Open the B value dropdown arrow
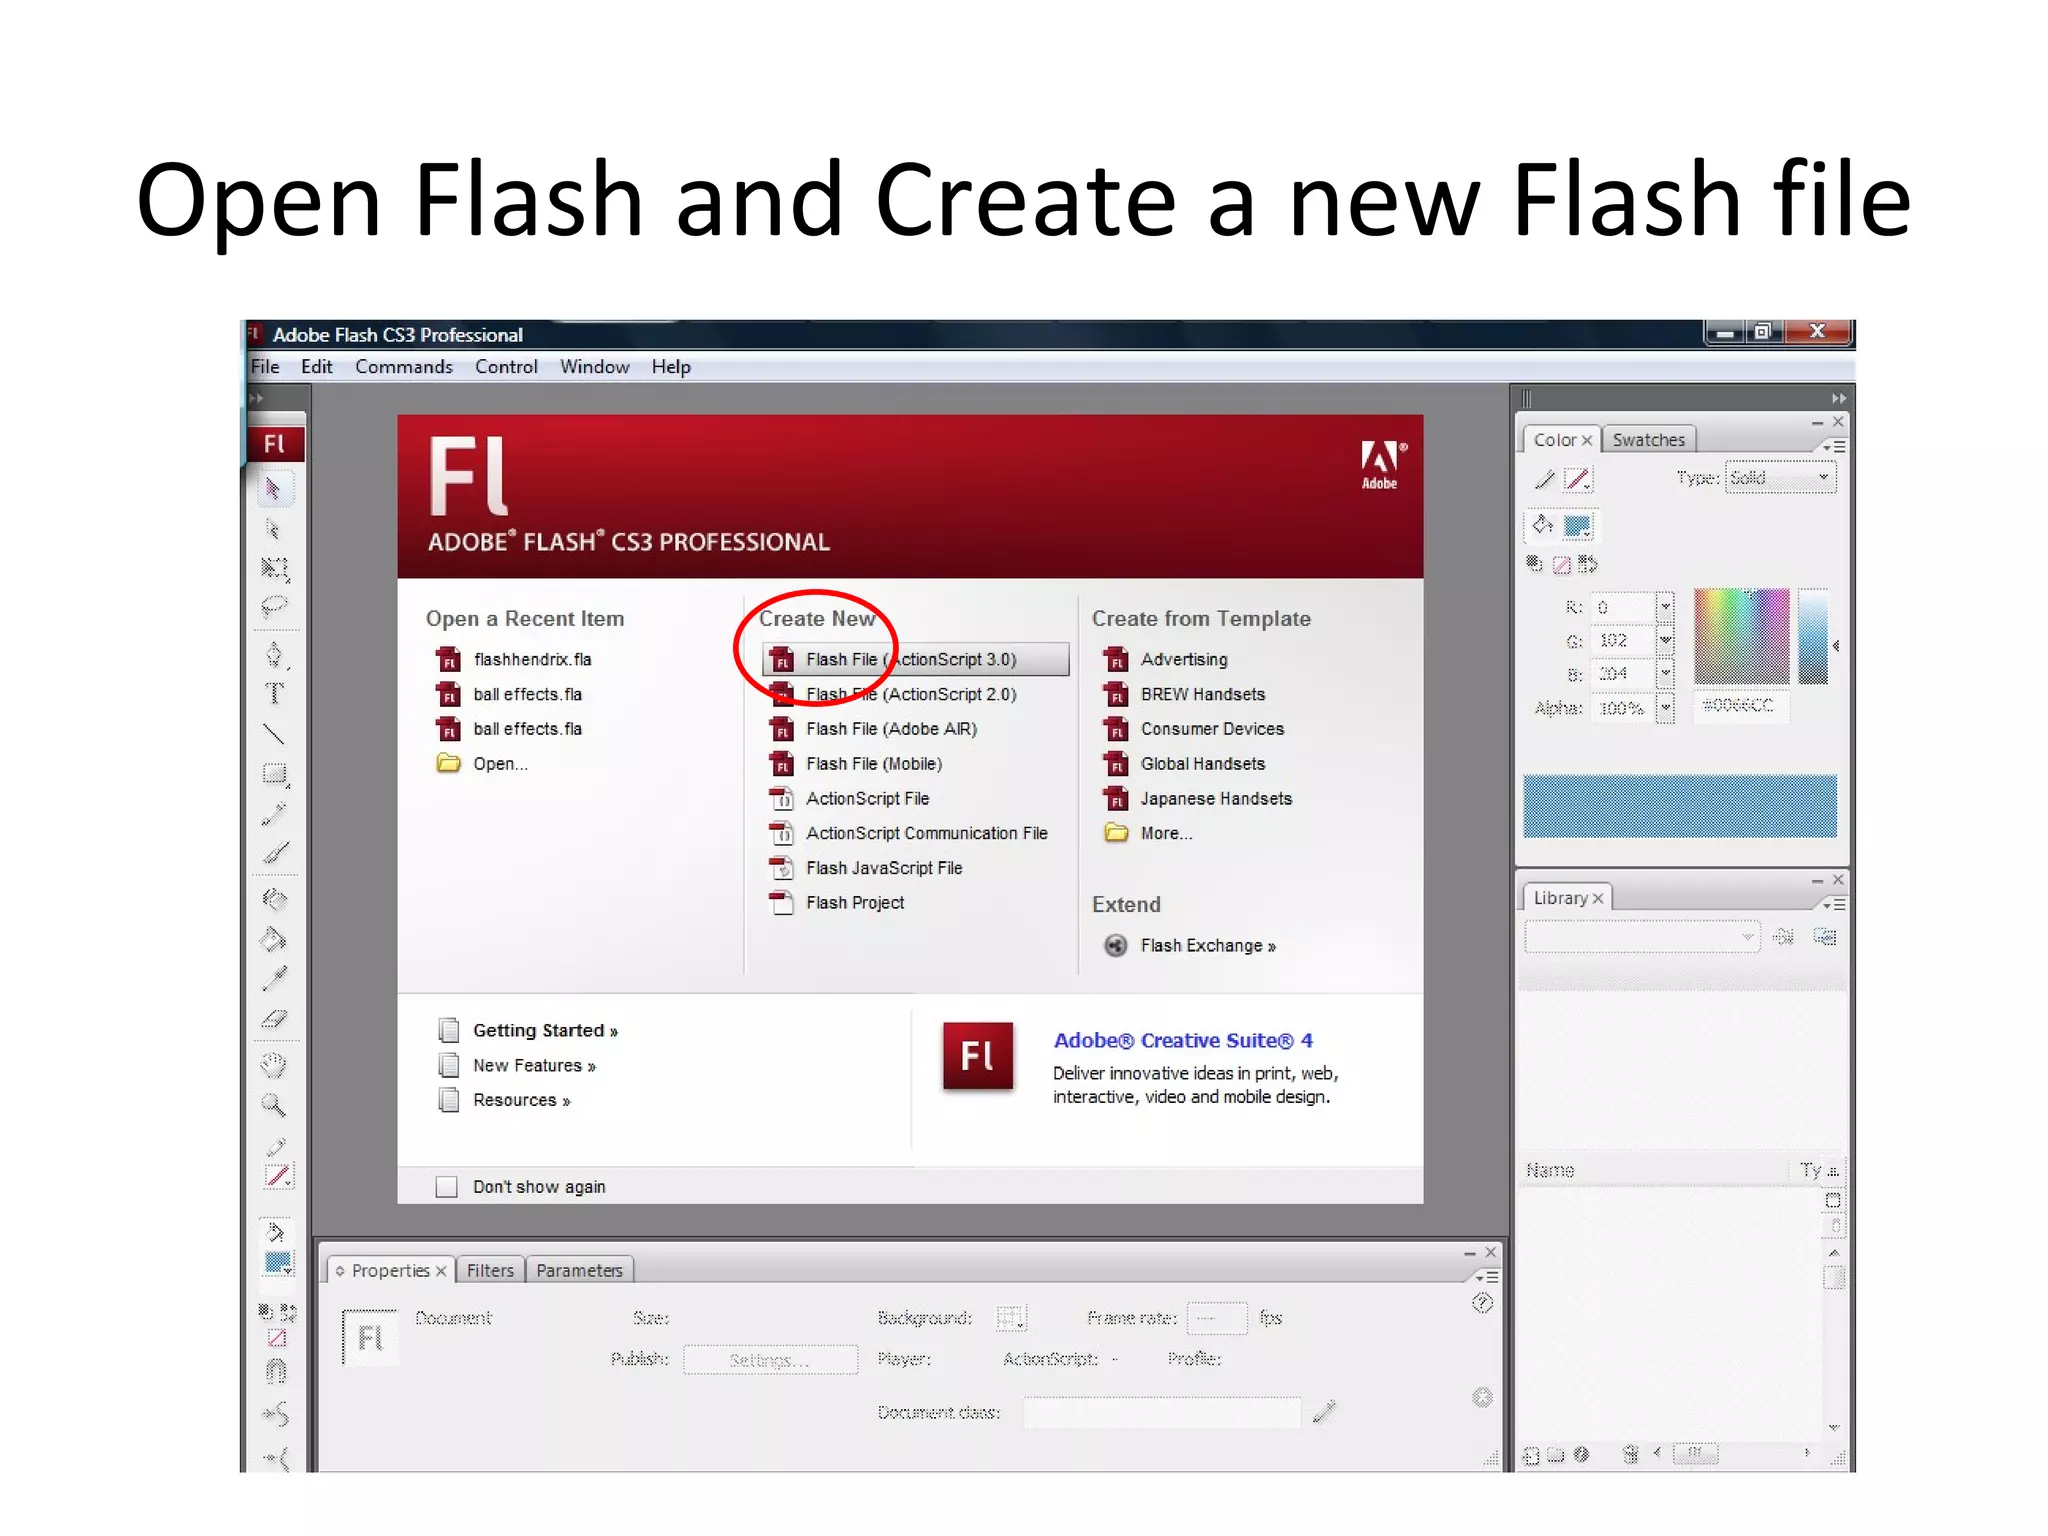Image resolution: width=2048 pixels, height=1536 pixels. point(1665,674)
